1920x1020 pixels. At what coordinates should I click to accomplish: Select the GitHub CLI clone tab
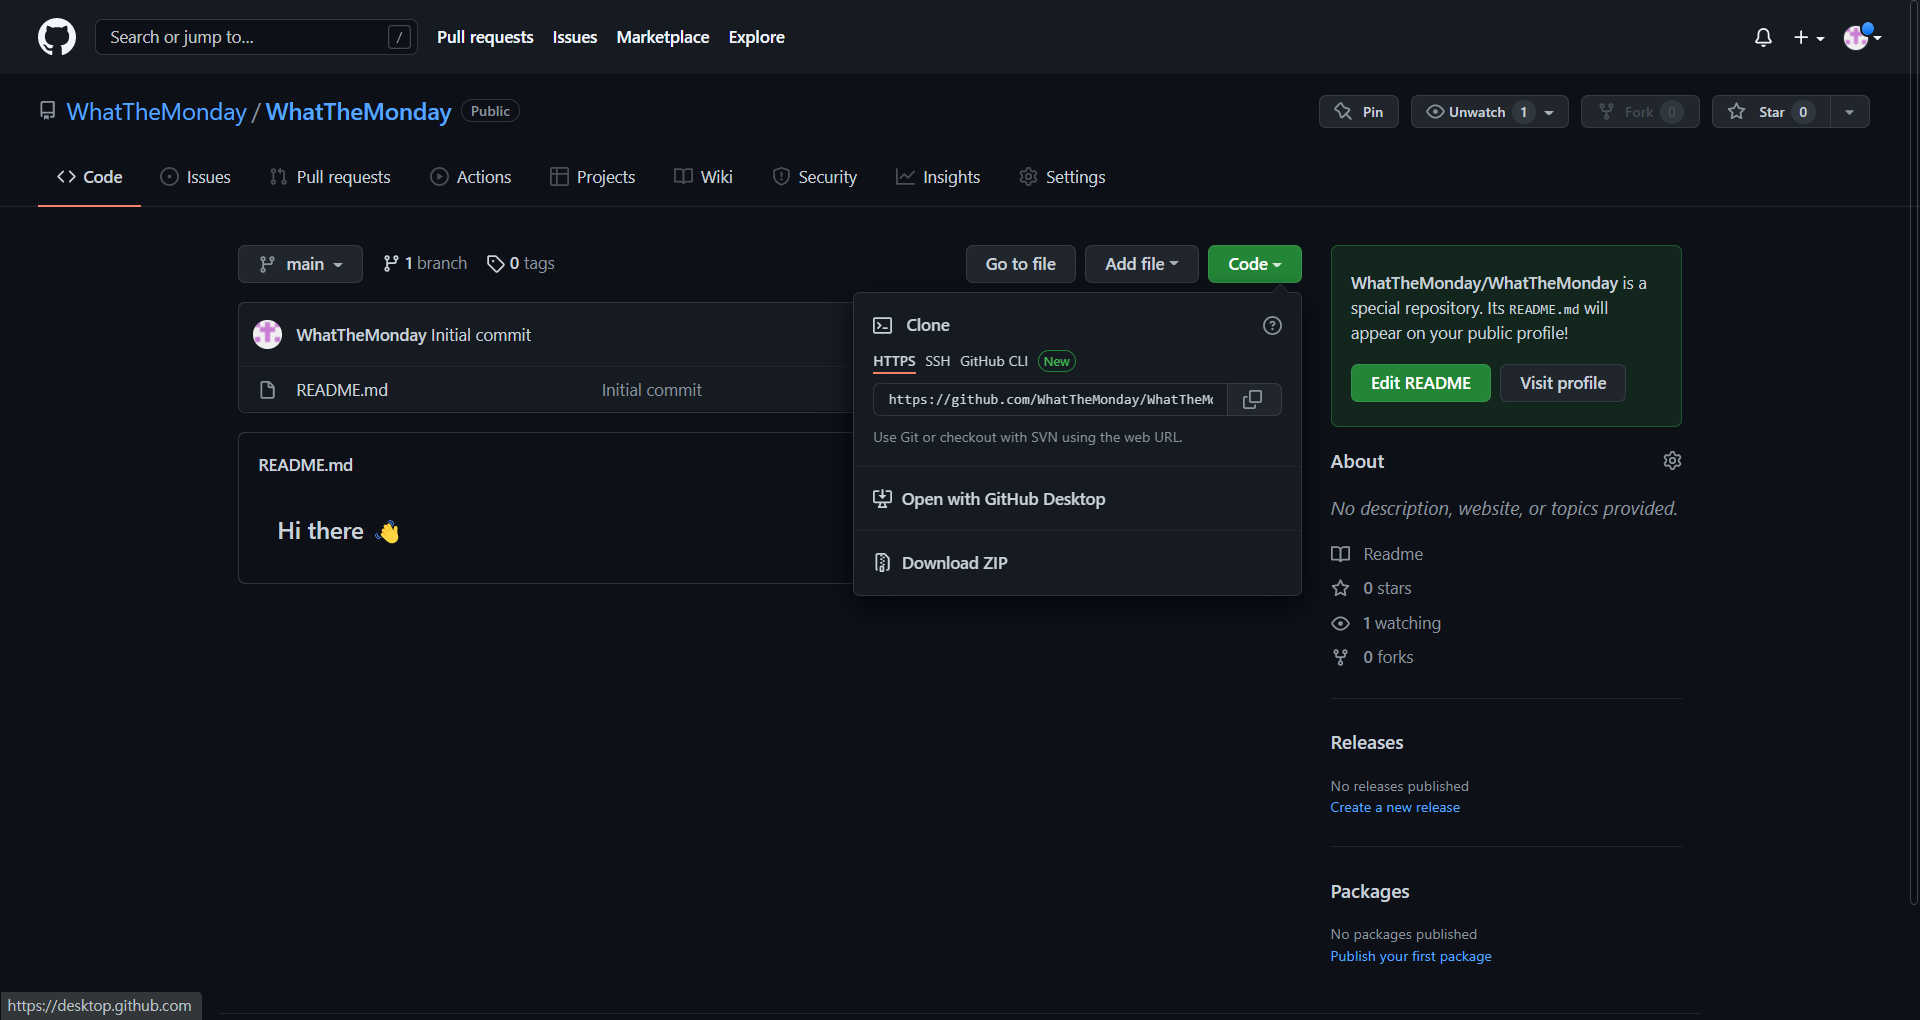click(994, 361)
